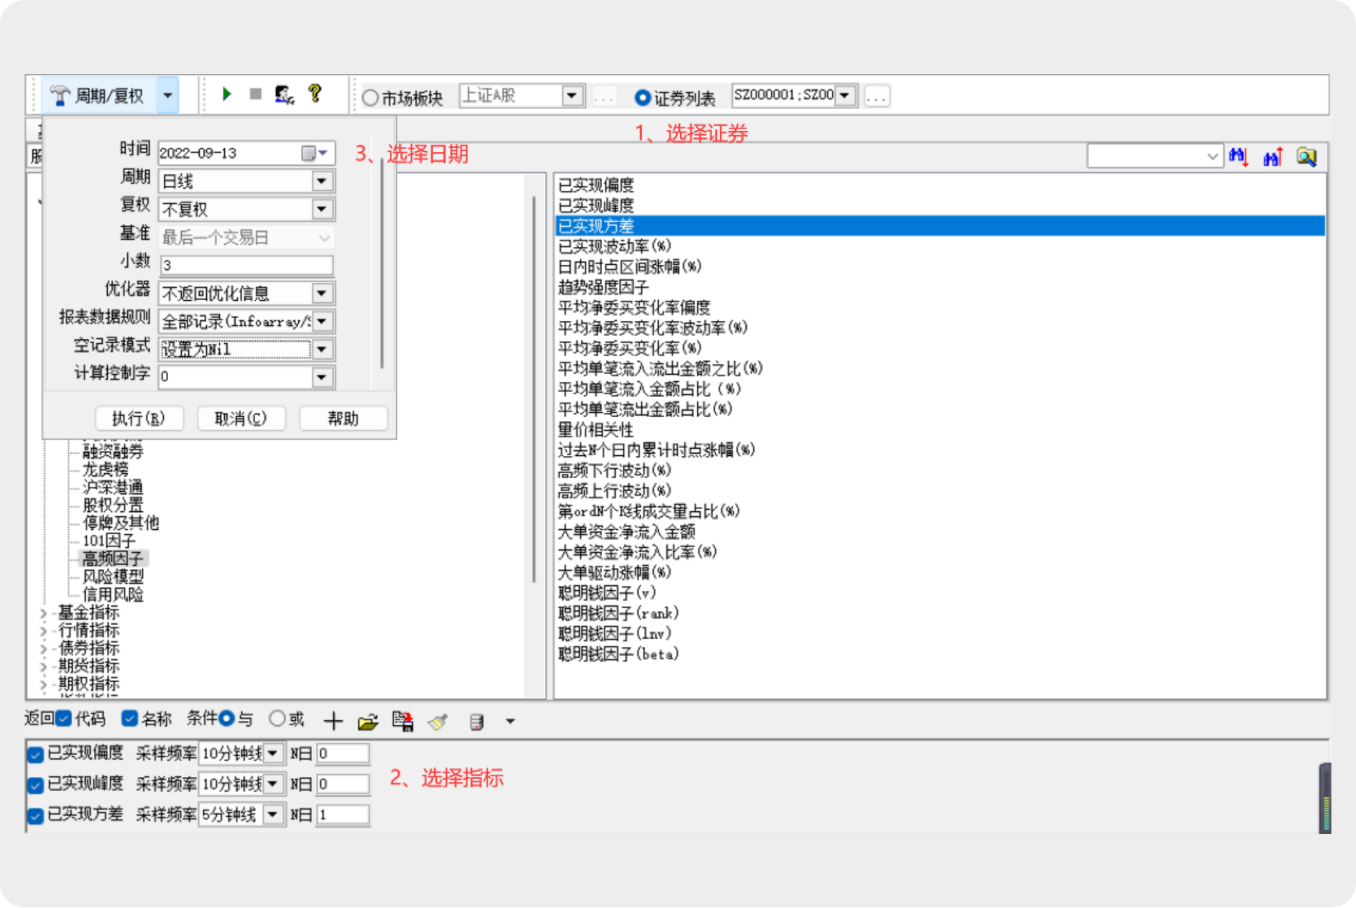Image resolution: width=1356 pixels, height=908 pixels.
Task: Click the find previous binoculars icon
Action: (1273, 157)
